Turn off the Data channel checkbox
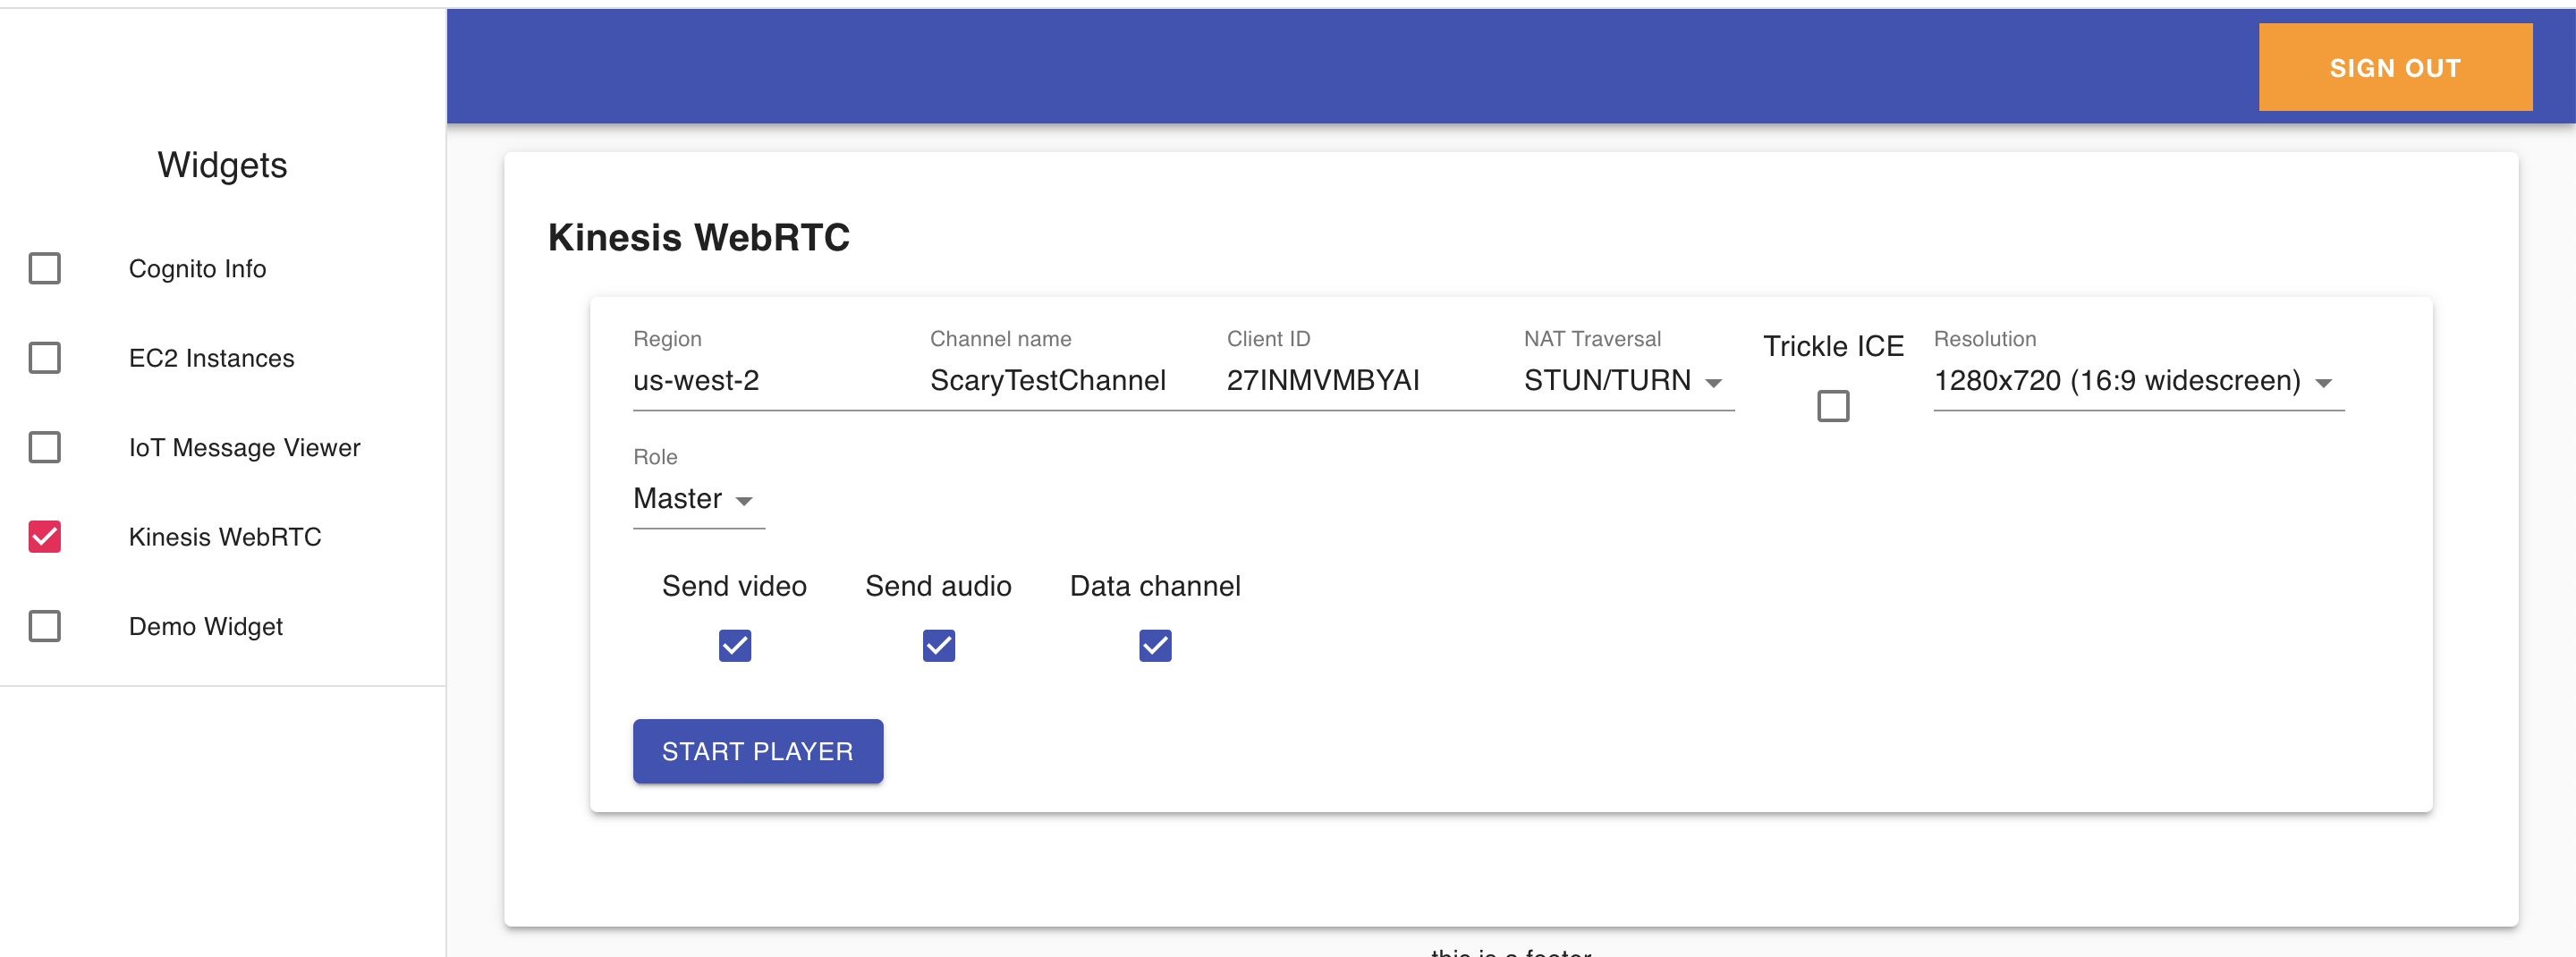The height and width of the screenshot is (957, 2576). (1155, 645)
